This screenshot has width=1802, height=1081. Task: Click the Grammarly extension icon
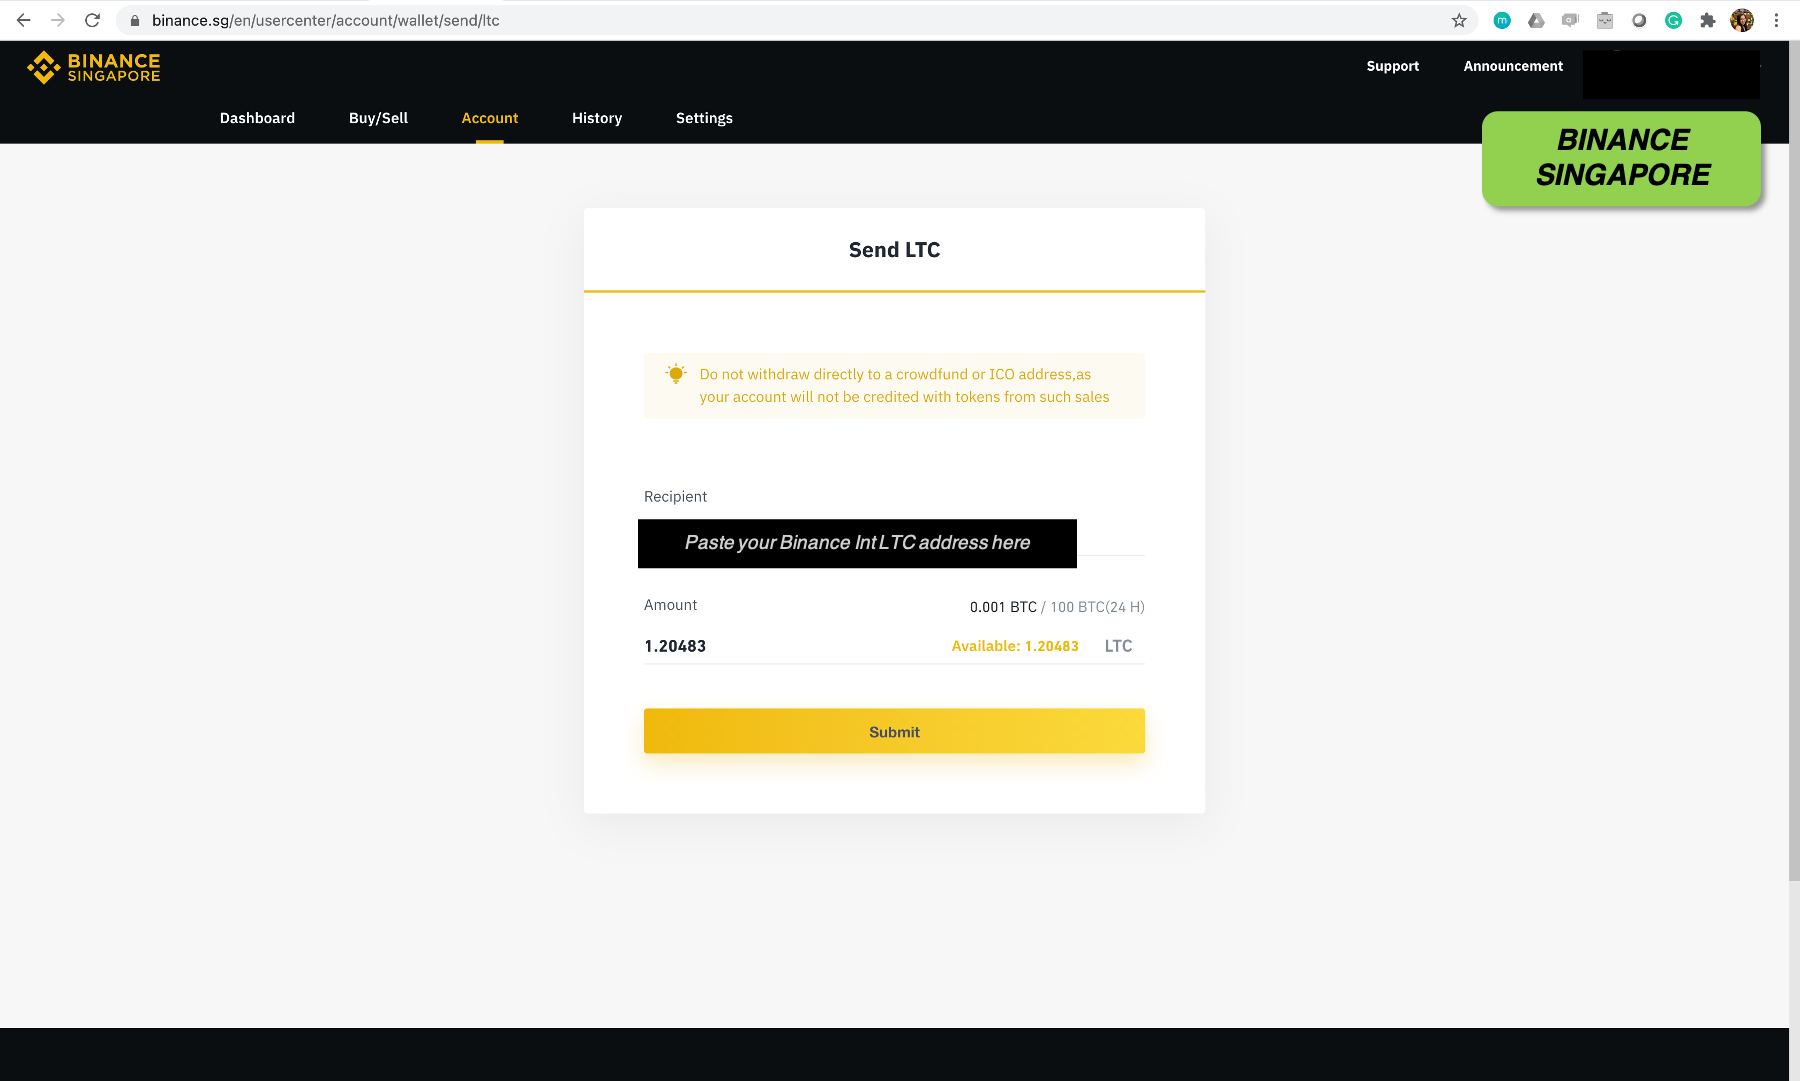coord(1673,20)
